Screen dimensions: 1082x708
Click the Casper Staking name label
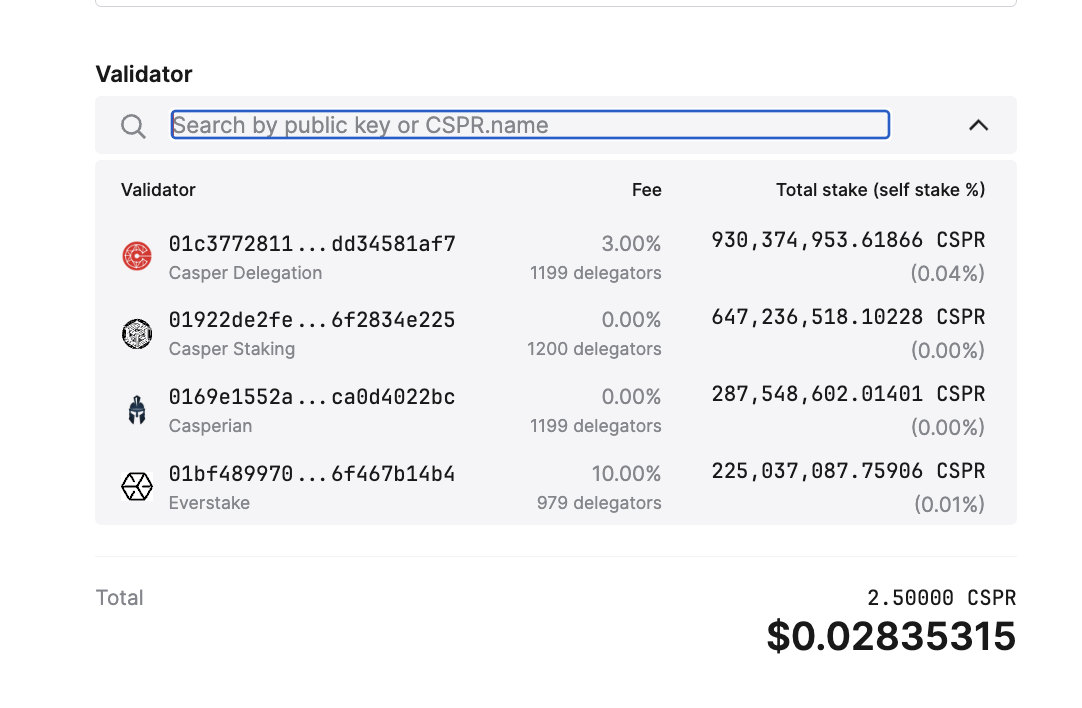pos(232,349)
